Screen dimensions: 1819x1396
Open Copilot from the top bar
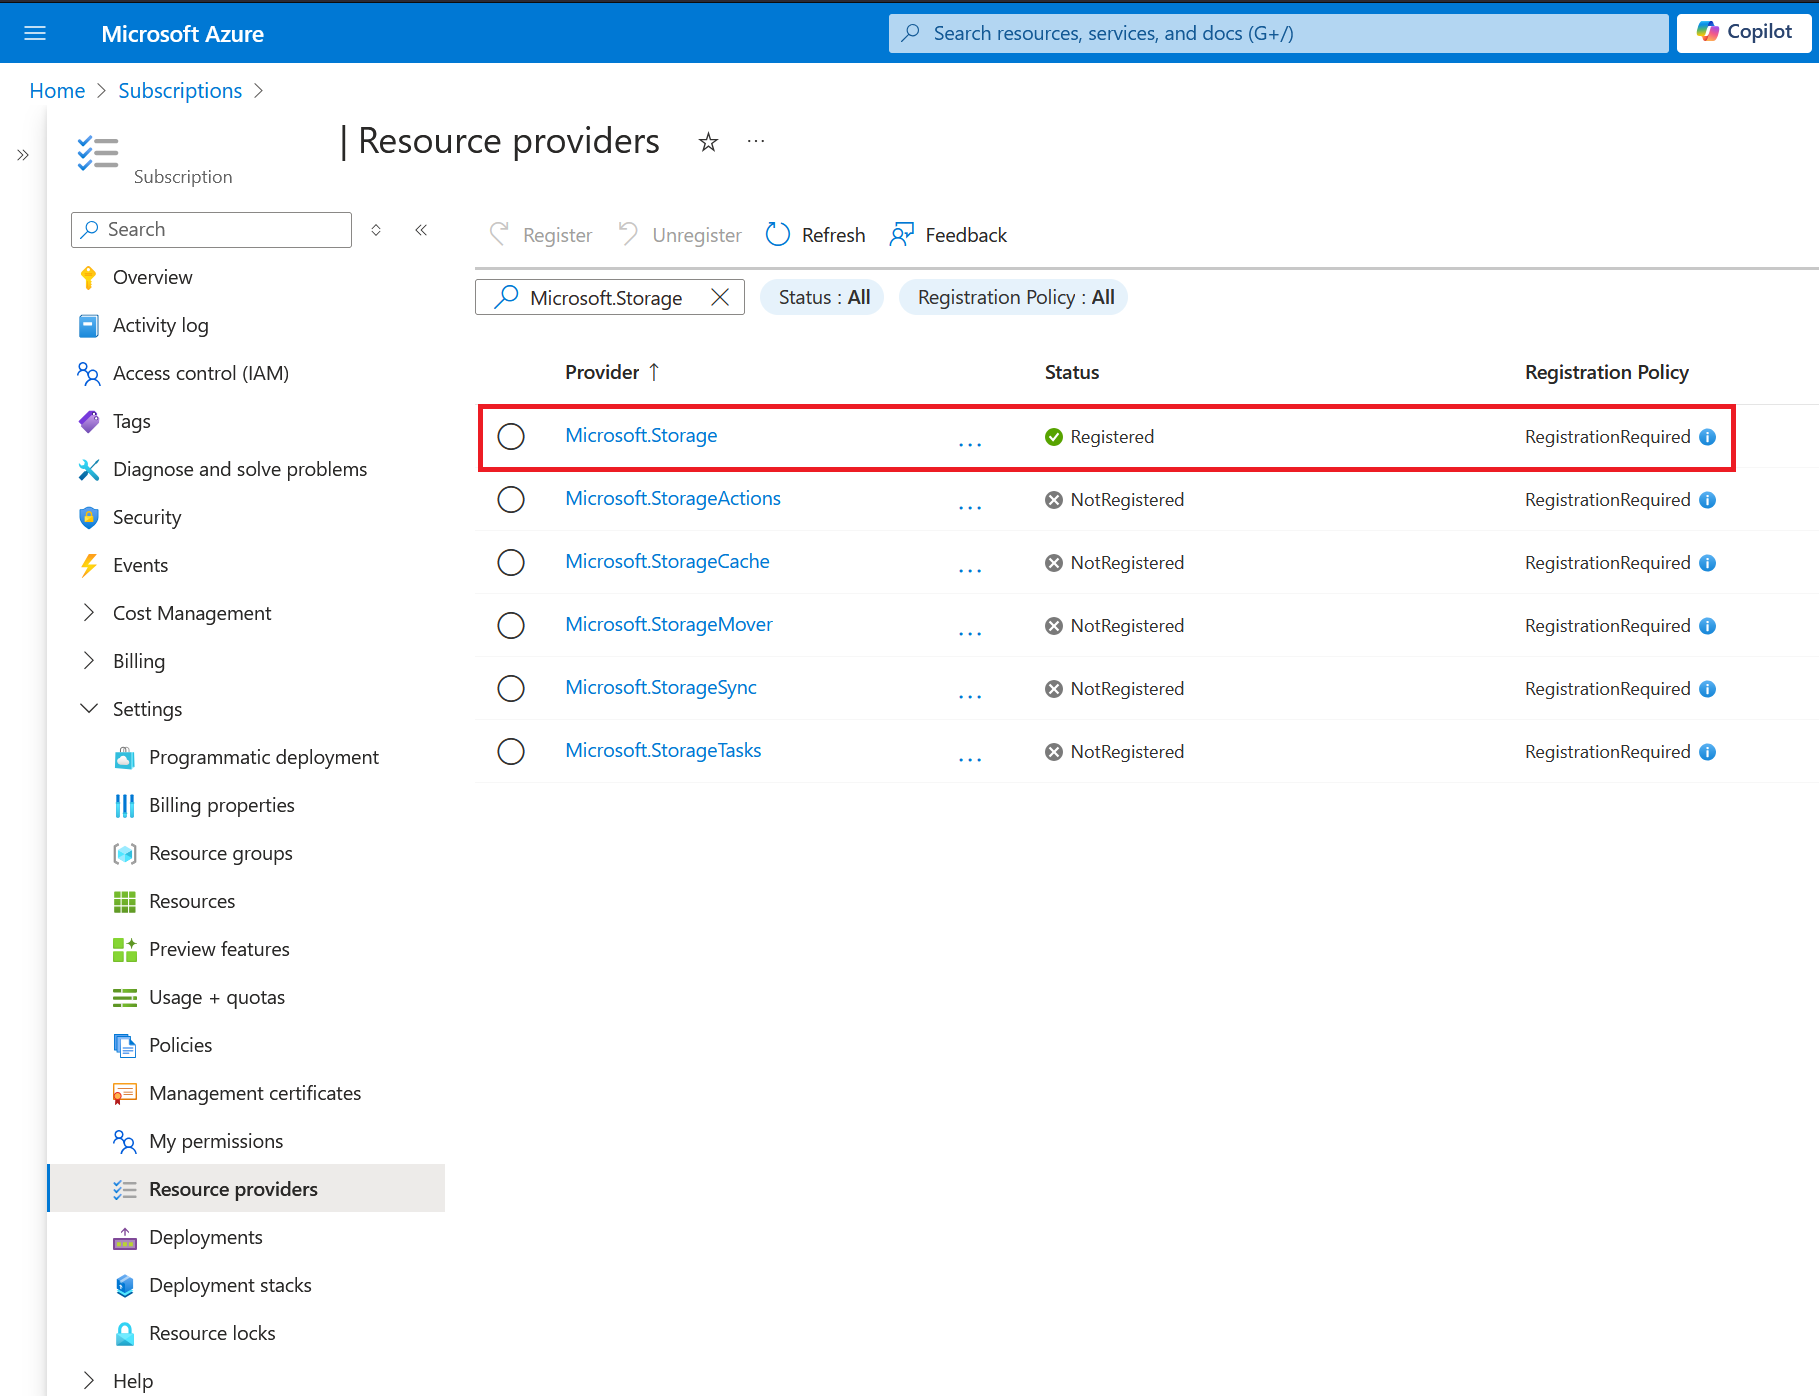1744,32
